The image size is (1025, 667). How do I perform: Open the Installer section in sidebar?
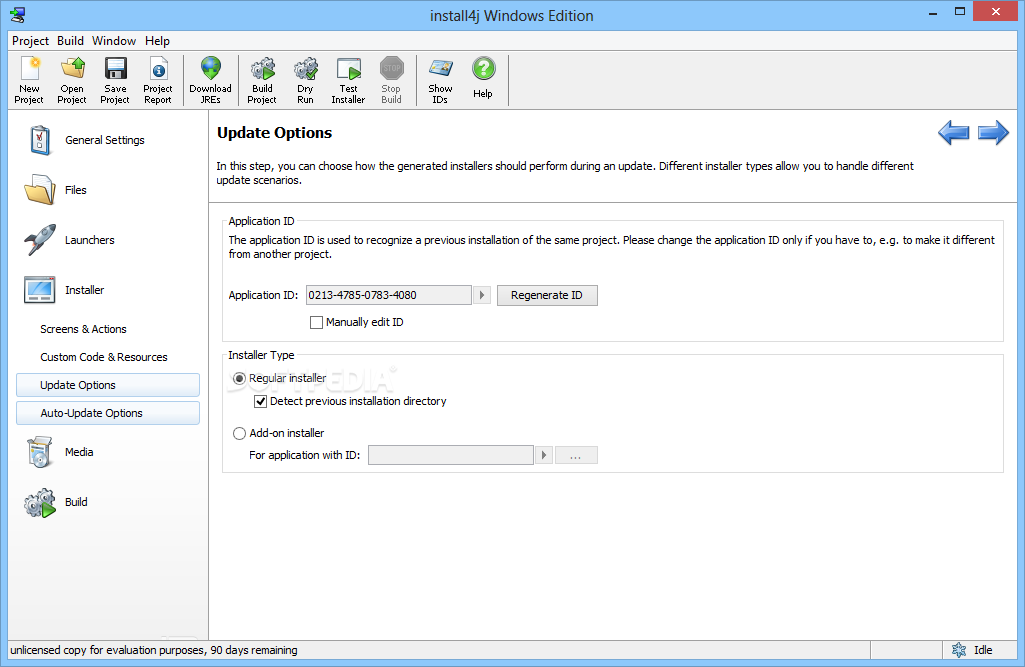tap(64, 290)
